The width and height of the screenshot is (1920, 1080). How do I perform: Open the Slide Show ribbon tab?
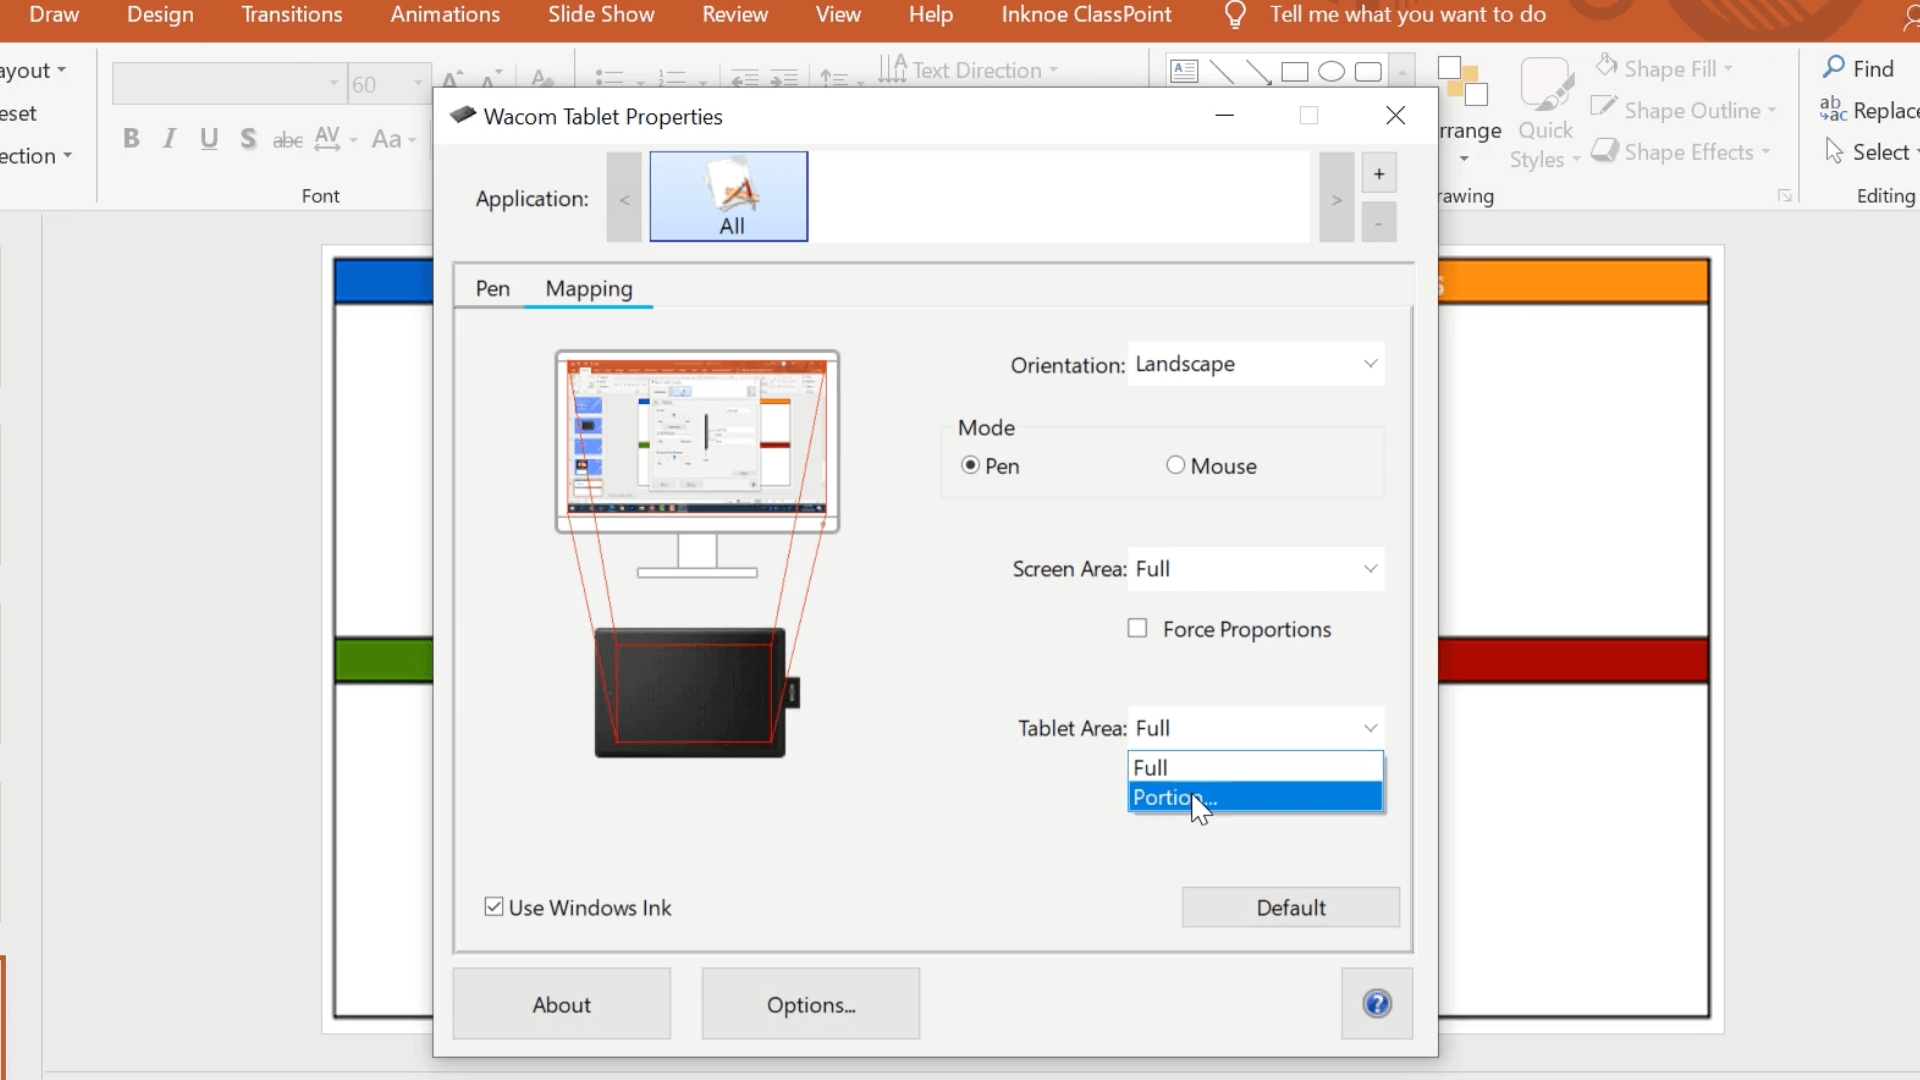click(601, 15)
